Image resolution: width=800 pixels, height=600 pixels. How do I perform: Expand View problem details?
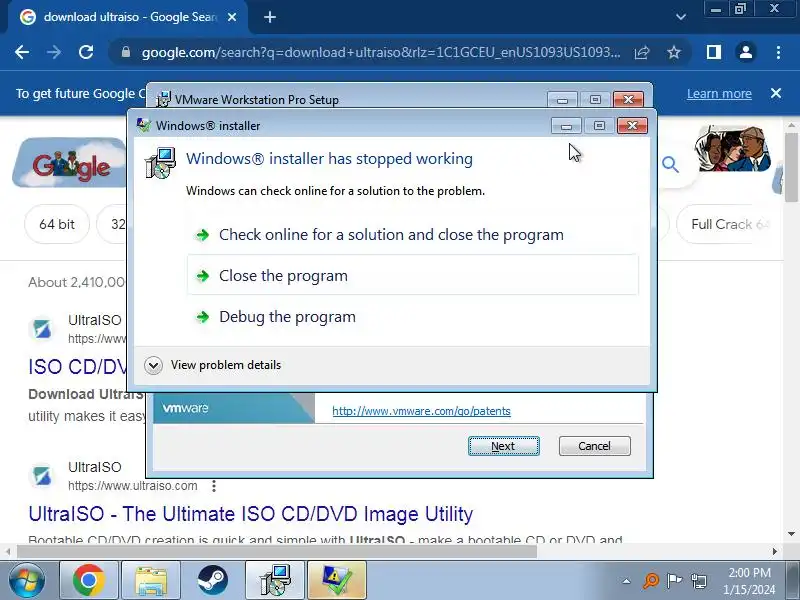213,365
